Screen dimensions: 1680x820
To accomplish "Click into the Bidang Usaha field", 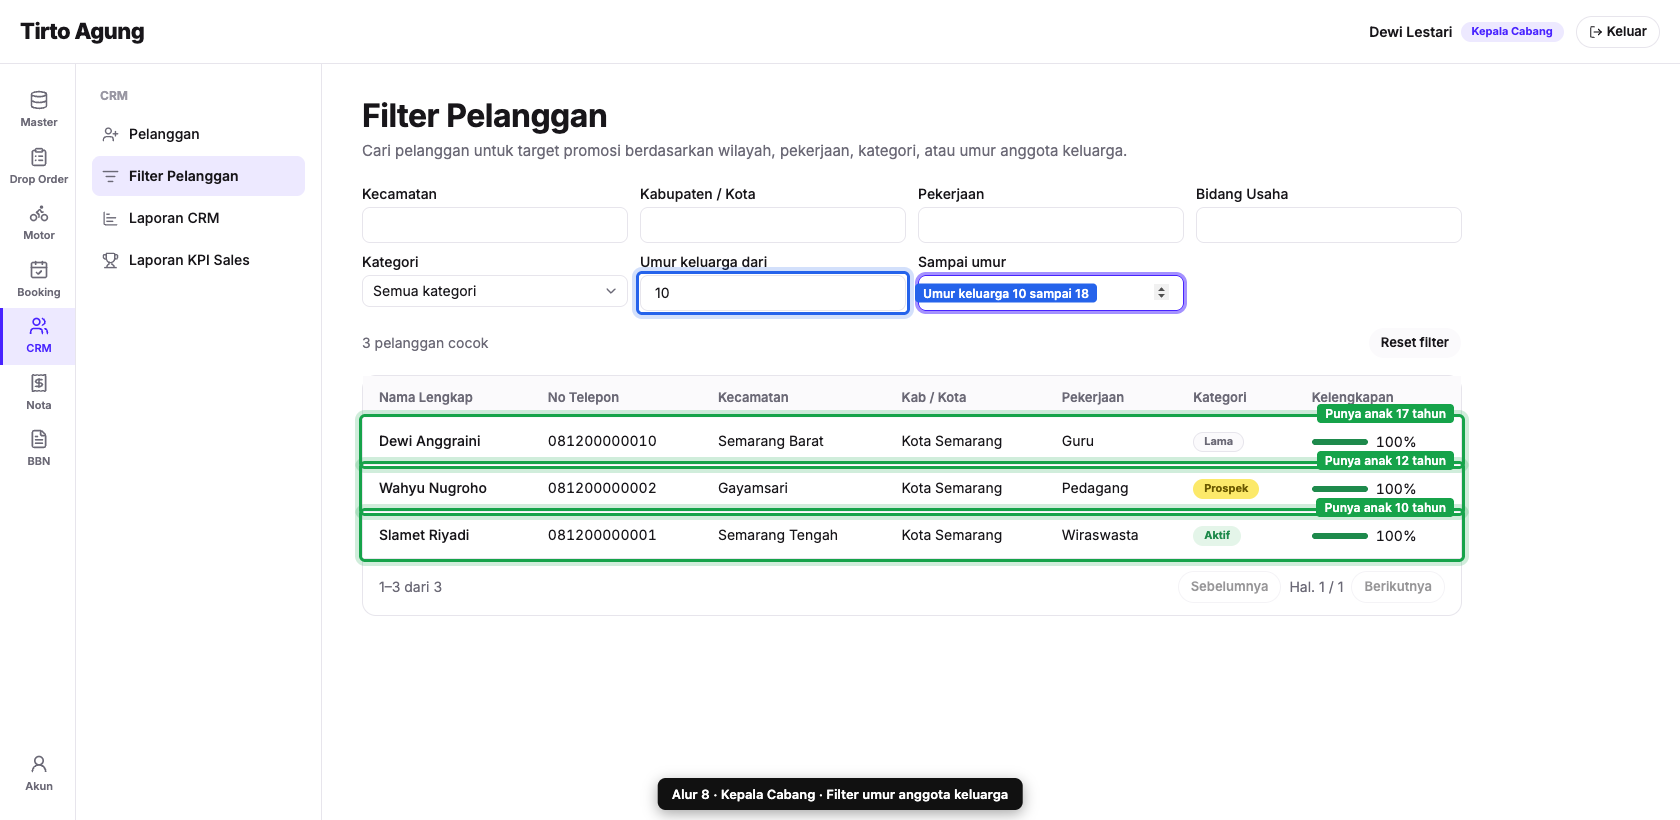I will 1329,225.
